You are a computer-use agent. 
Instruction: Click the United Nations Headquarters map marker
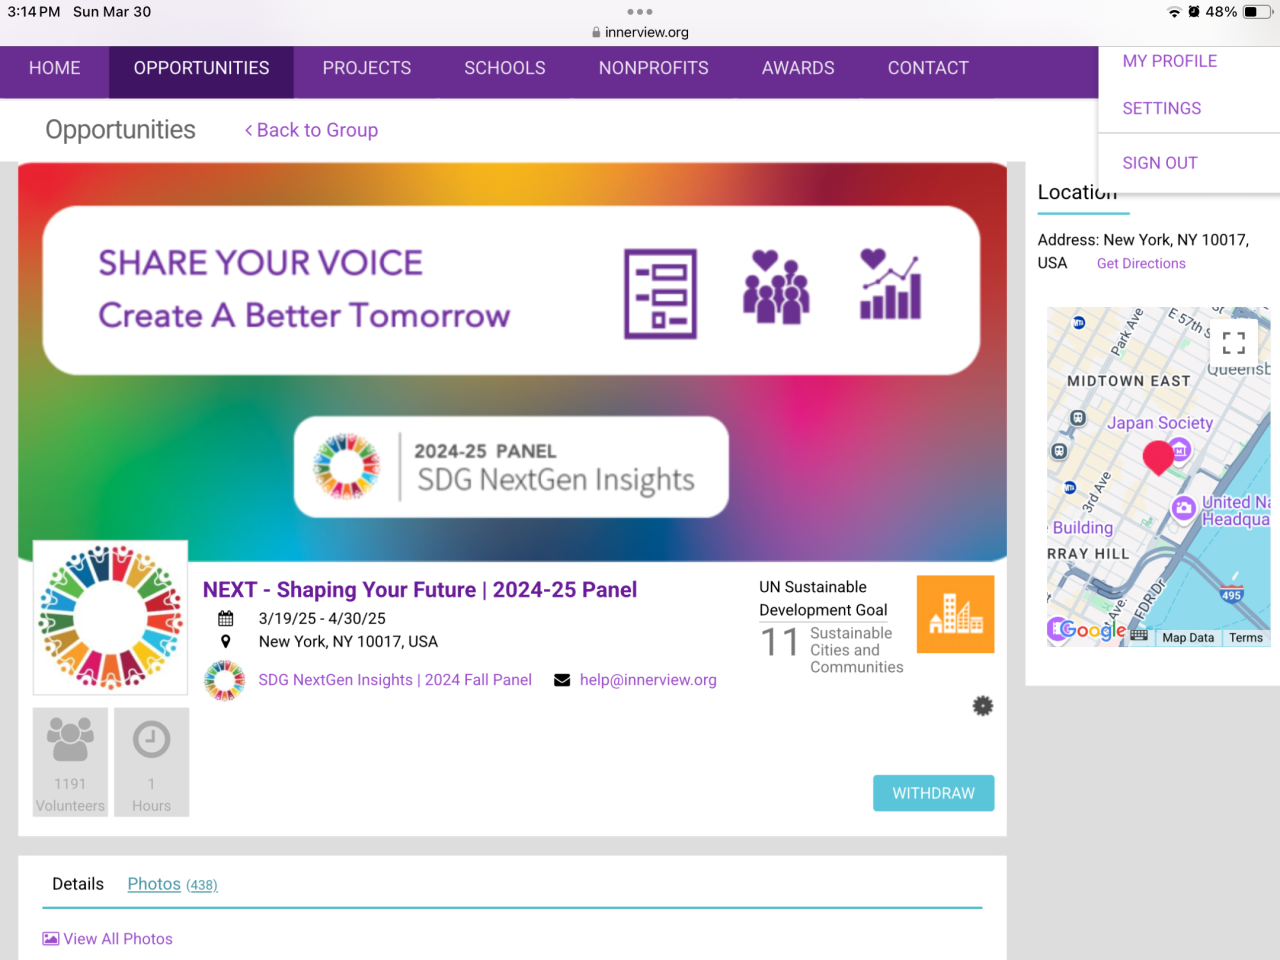(1184, 508)
